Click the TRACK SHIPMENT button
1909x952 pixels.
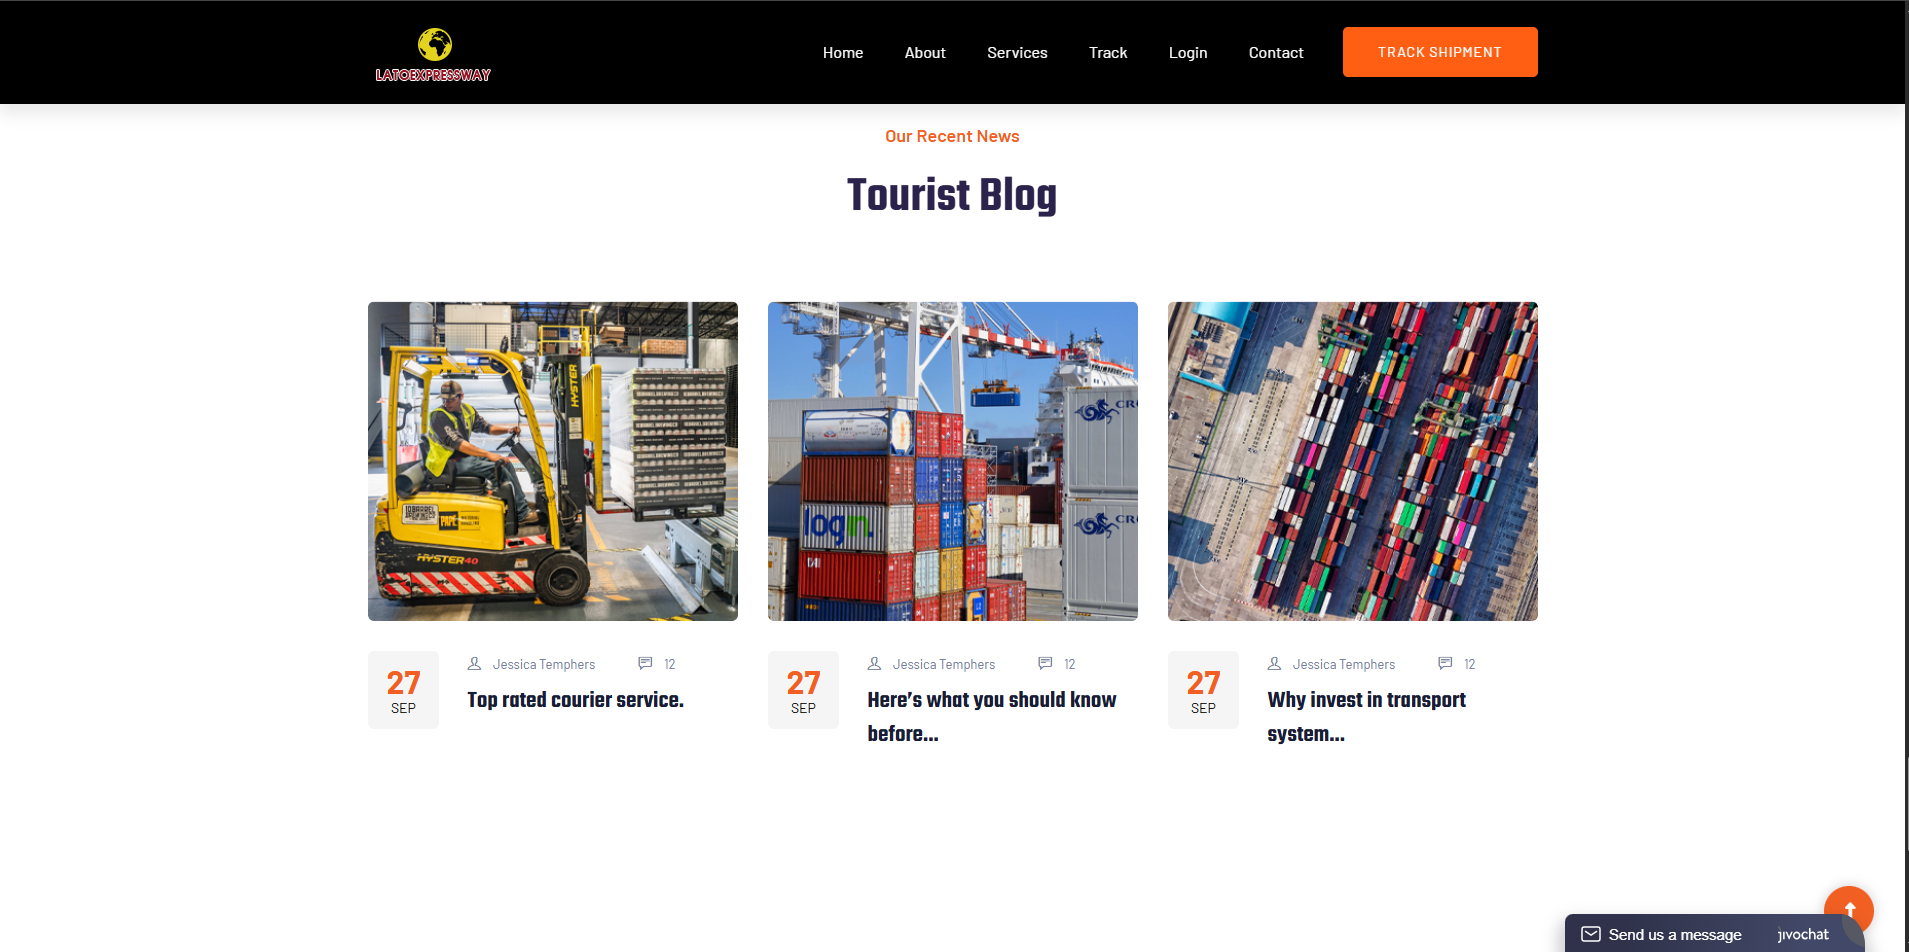point(1440,52)
